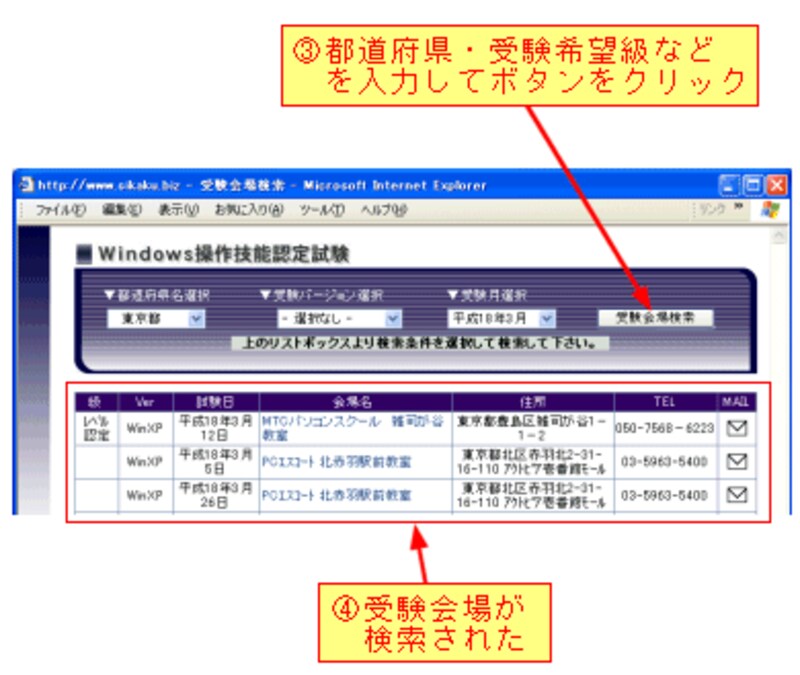Click the 会場名 column header
The width and height of the screenshot is (800, 675).
coord(355,402)
